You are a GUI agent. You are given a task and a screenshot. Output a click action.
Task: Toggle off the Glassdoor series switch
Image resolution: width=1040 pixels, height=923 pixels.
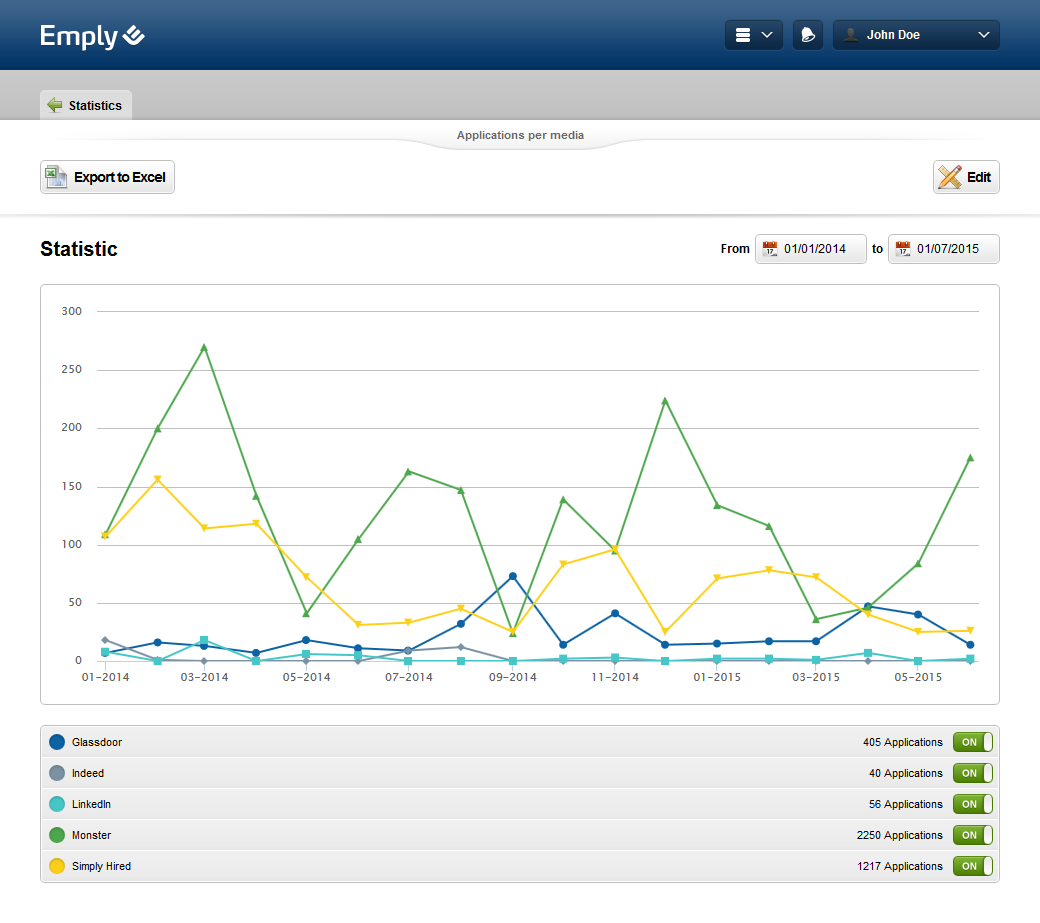coord(972,742)
